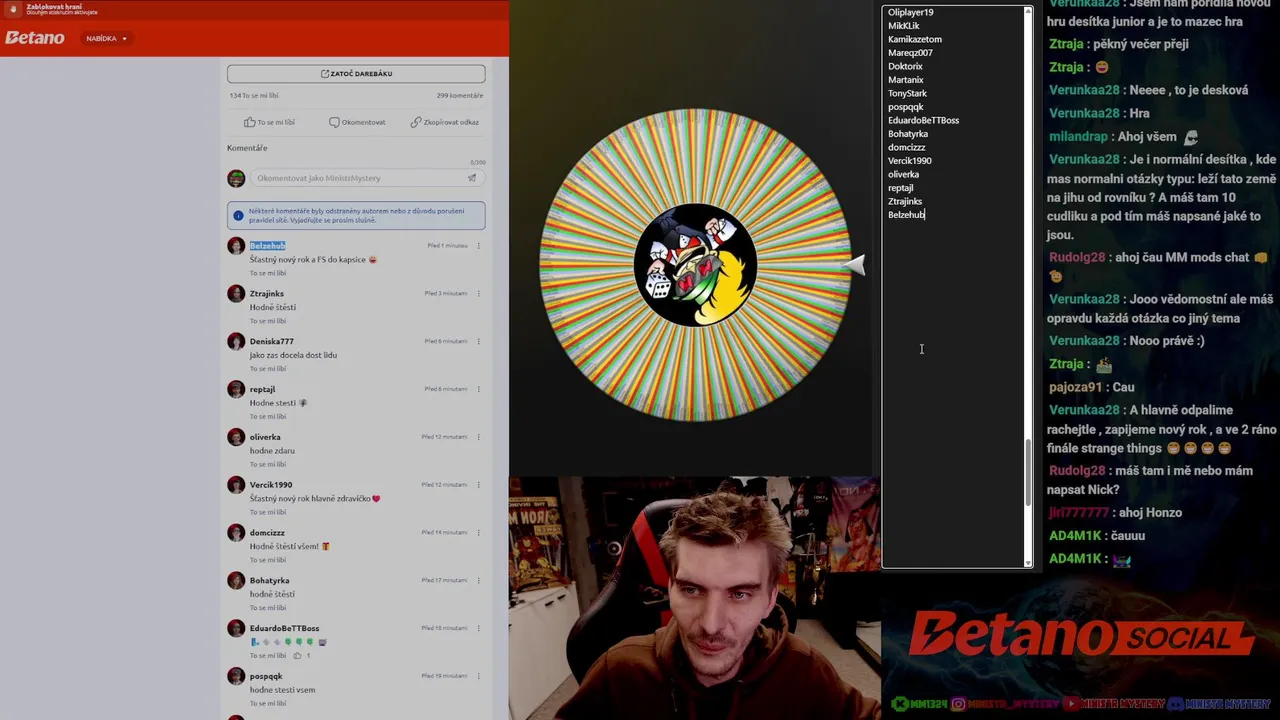Click EduardoBeTTBoss in the wheel name list
The width and height of the screenshot is (1280, 720).
click(x=923, y=120)
